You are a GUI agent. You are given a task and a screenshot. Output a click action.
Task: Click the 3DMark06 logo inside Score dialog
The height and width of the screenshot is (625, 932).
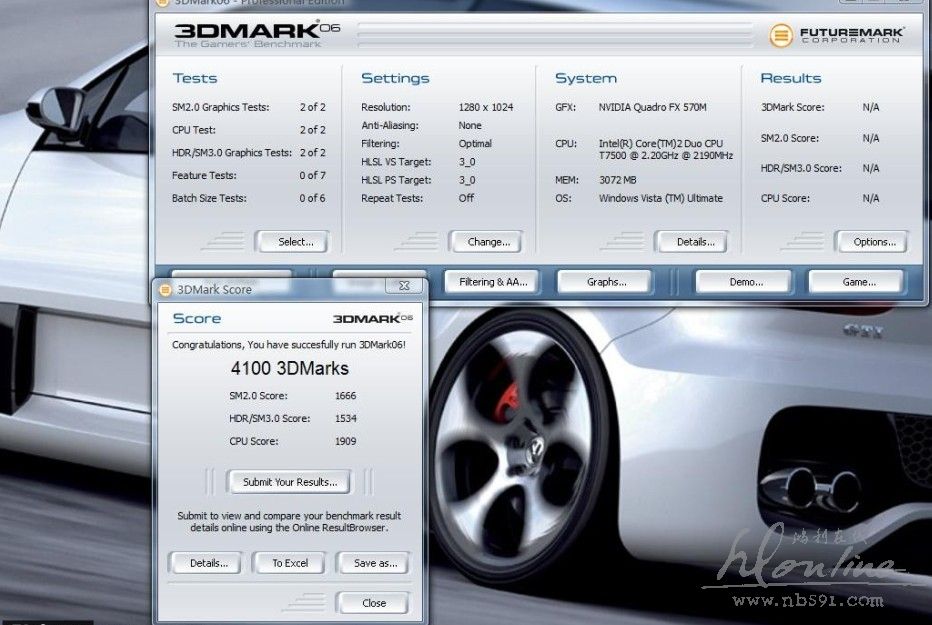tap(372, 318)
